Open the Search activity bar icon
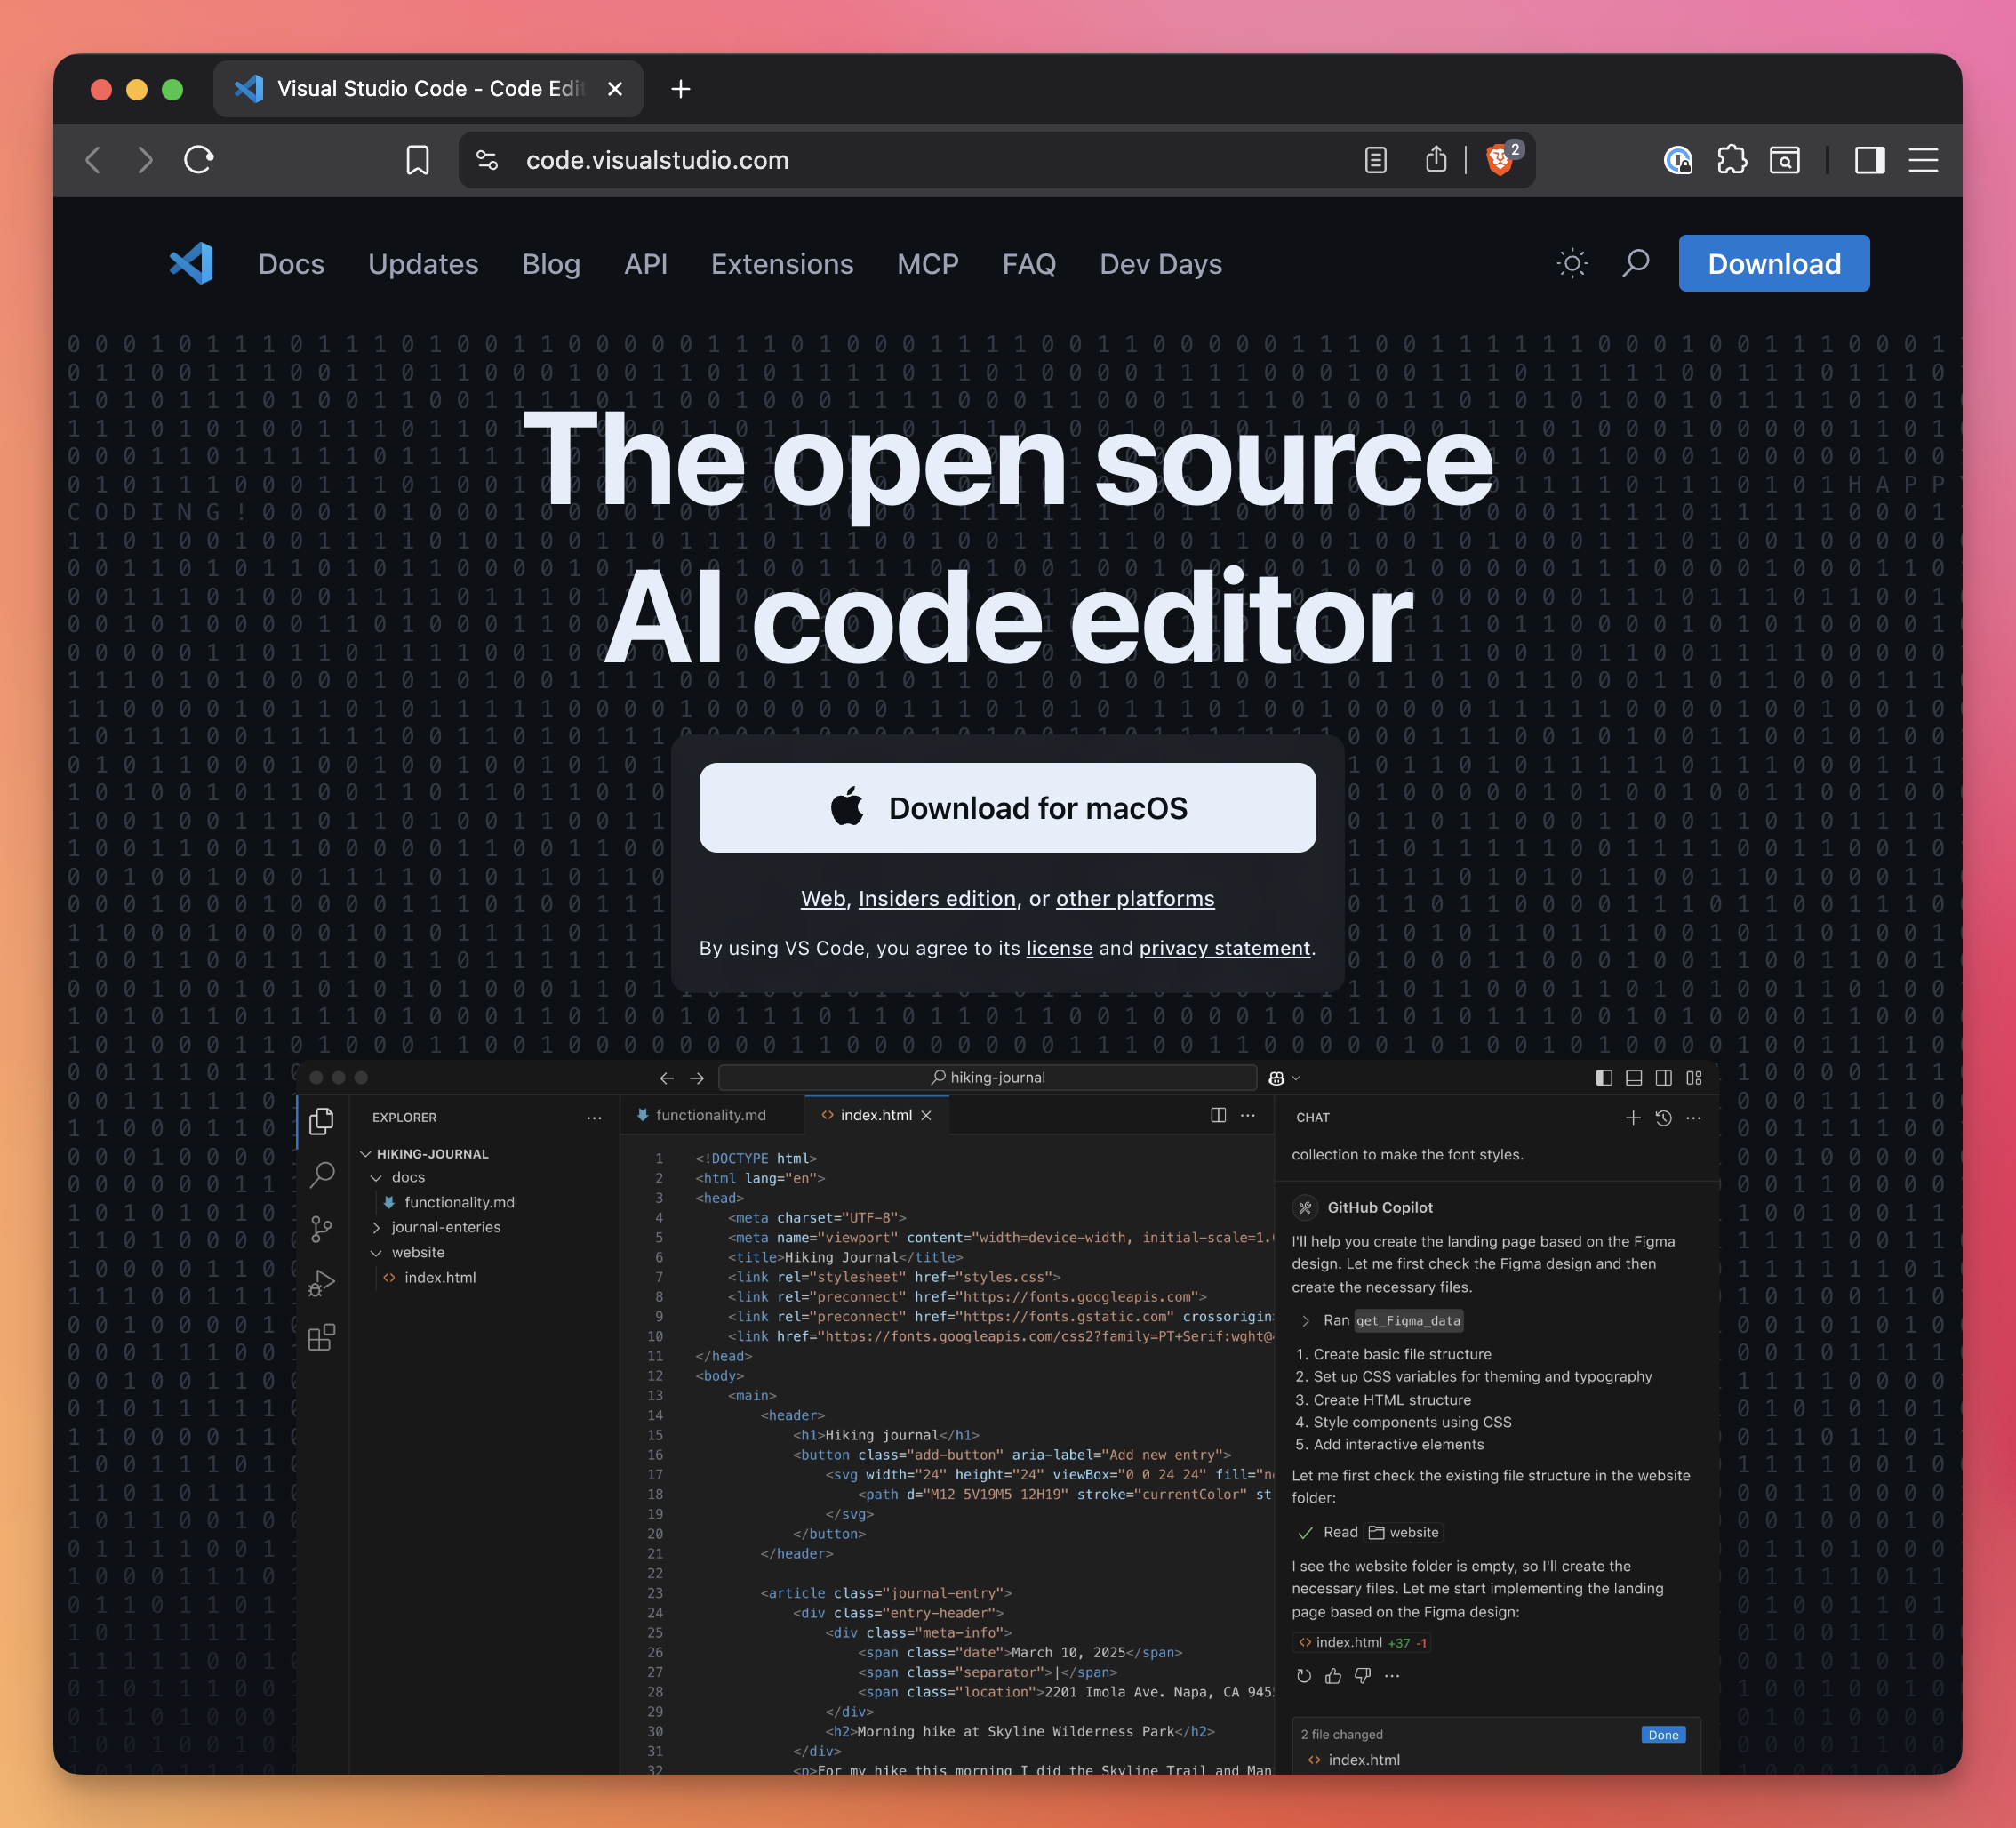The image size is (2016, 1828). click(x=322, y=1175)
